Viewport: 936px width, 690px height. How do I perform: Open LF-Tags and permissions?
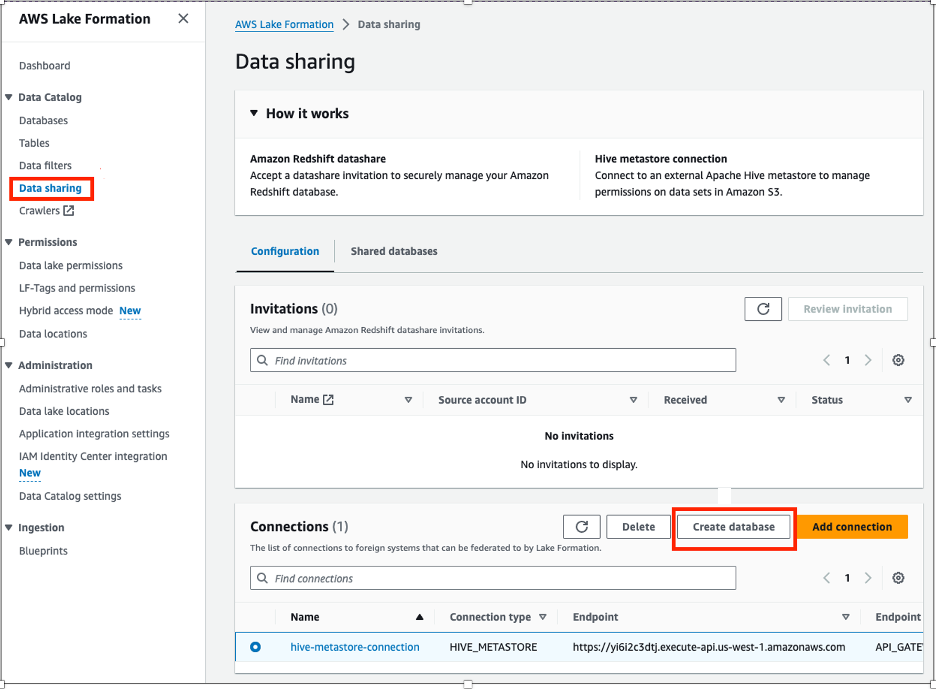click(77, 288)
